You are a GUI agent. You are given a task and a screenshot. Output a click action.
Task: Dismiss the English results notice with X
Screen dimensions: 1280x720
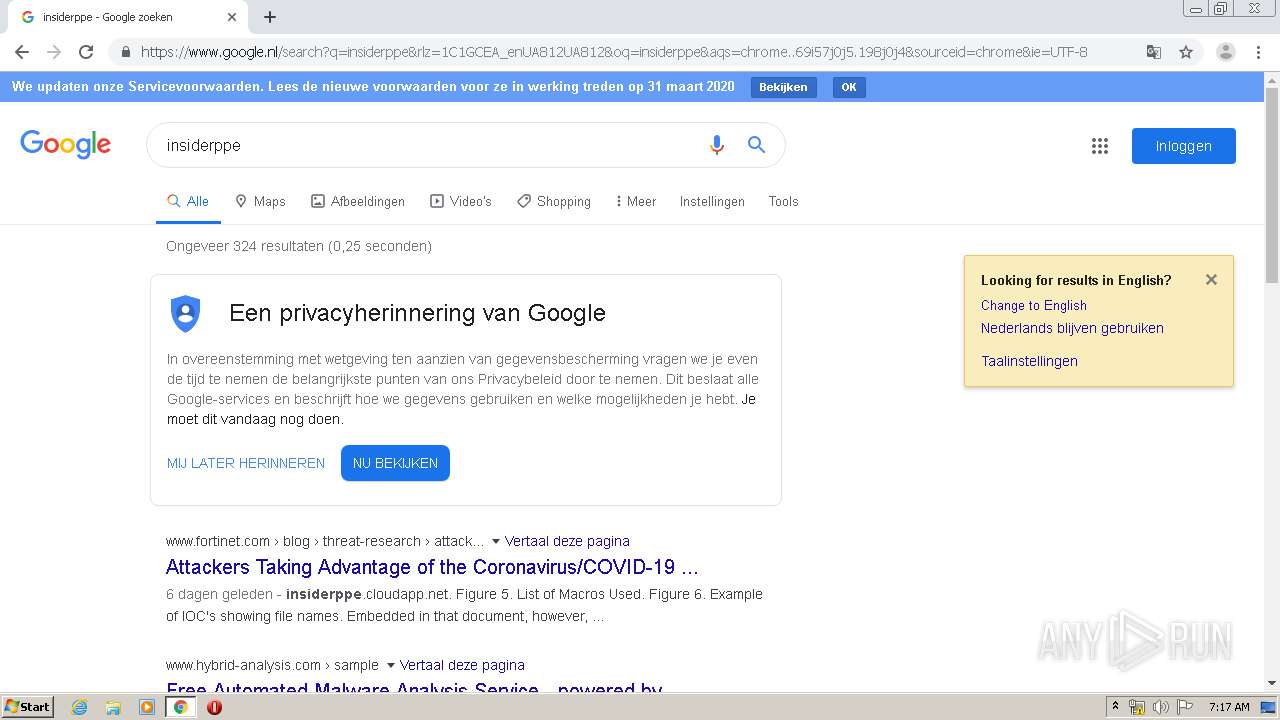[1211, 280]
